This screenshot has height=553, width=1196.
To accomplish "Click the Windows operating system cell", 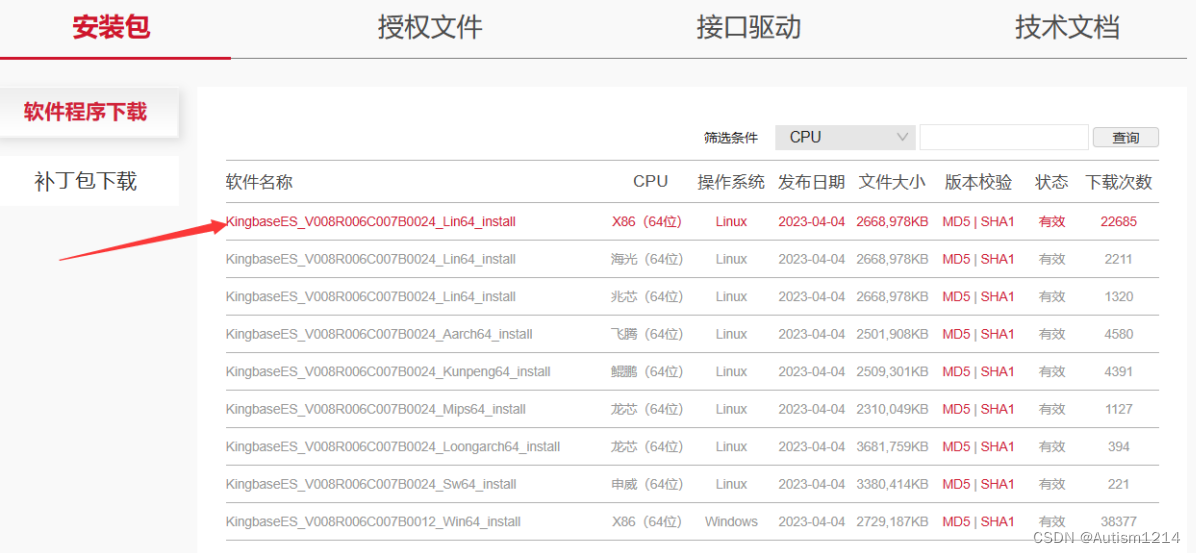I will tap(731, 522).
